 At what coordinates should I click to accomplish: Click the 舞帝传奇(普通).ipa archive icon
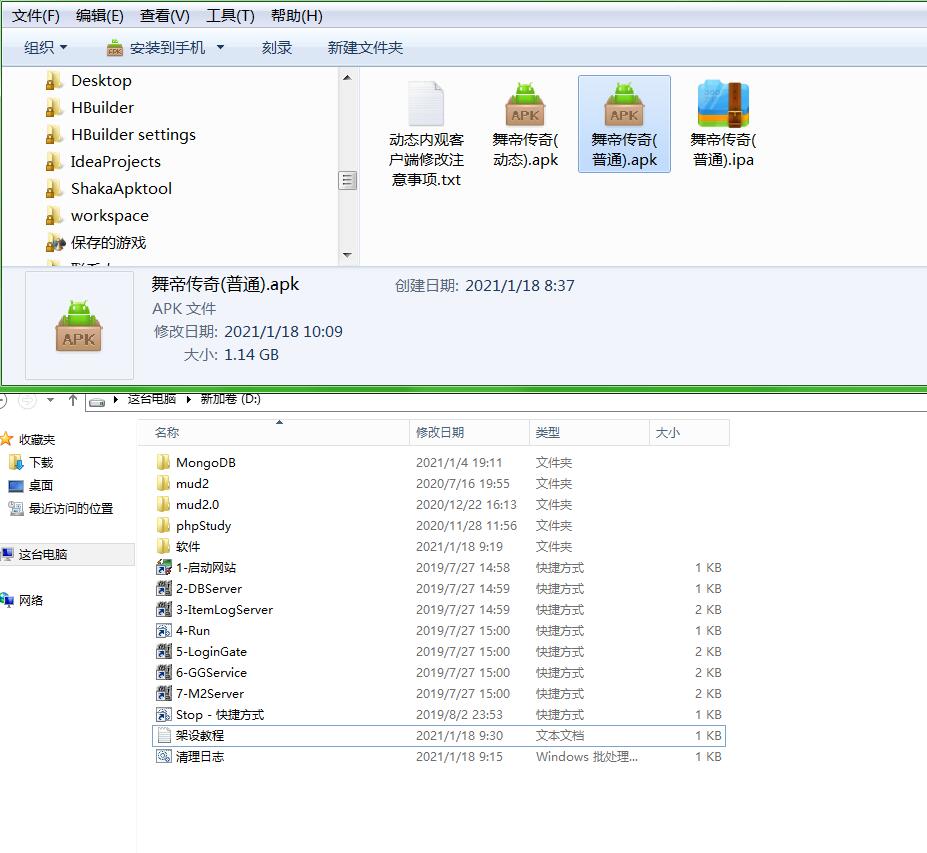coord(723,104)
